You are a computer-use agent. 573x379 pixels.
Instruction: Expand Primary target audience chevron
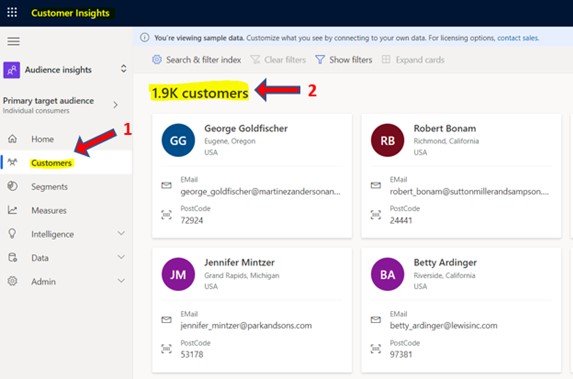coord(115,105)
